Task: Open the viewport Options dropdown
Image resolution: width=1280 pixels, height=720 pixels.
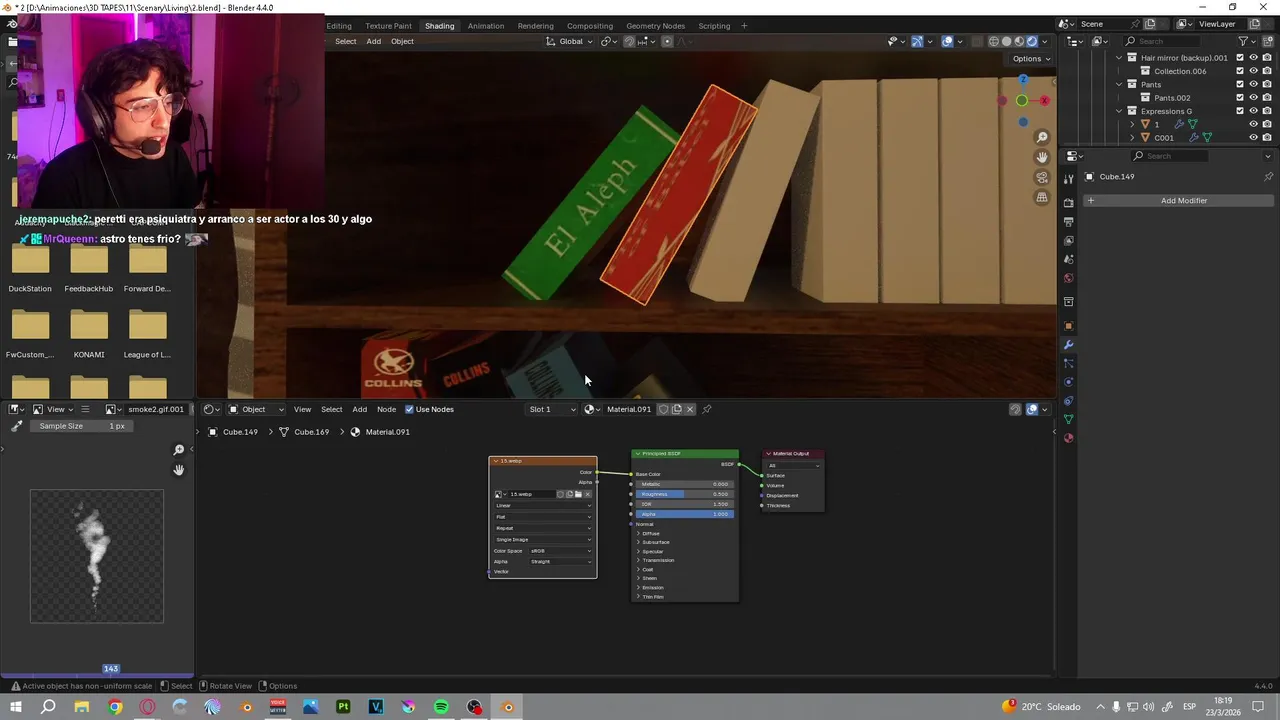Action: coord(1031,58)
